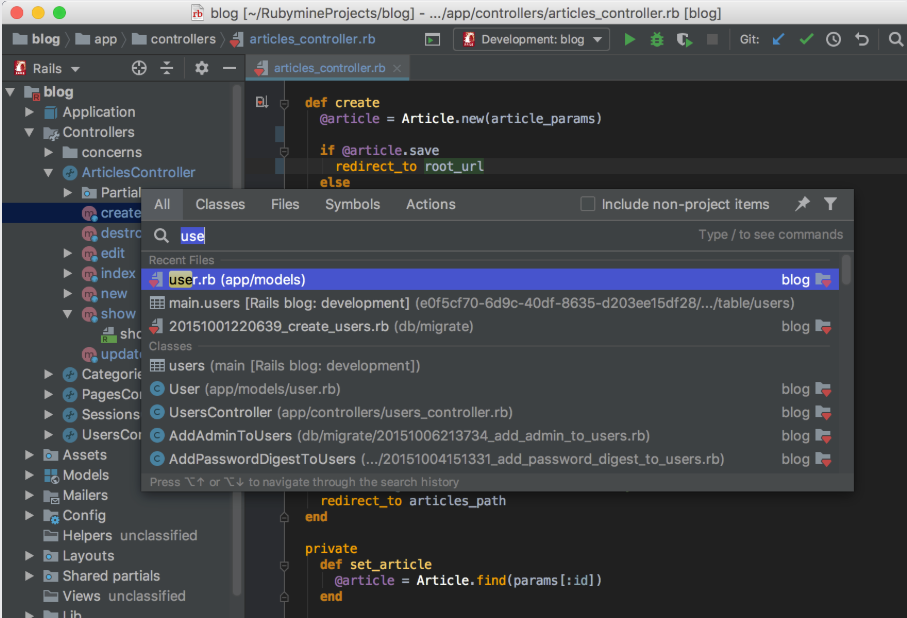Click the Stop square button in toolbar
The height and width of the screenshot is (618, 907).
712,39
